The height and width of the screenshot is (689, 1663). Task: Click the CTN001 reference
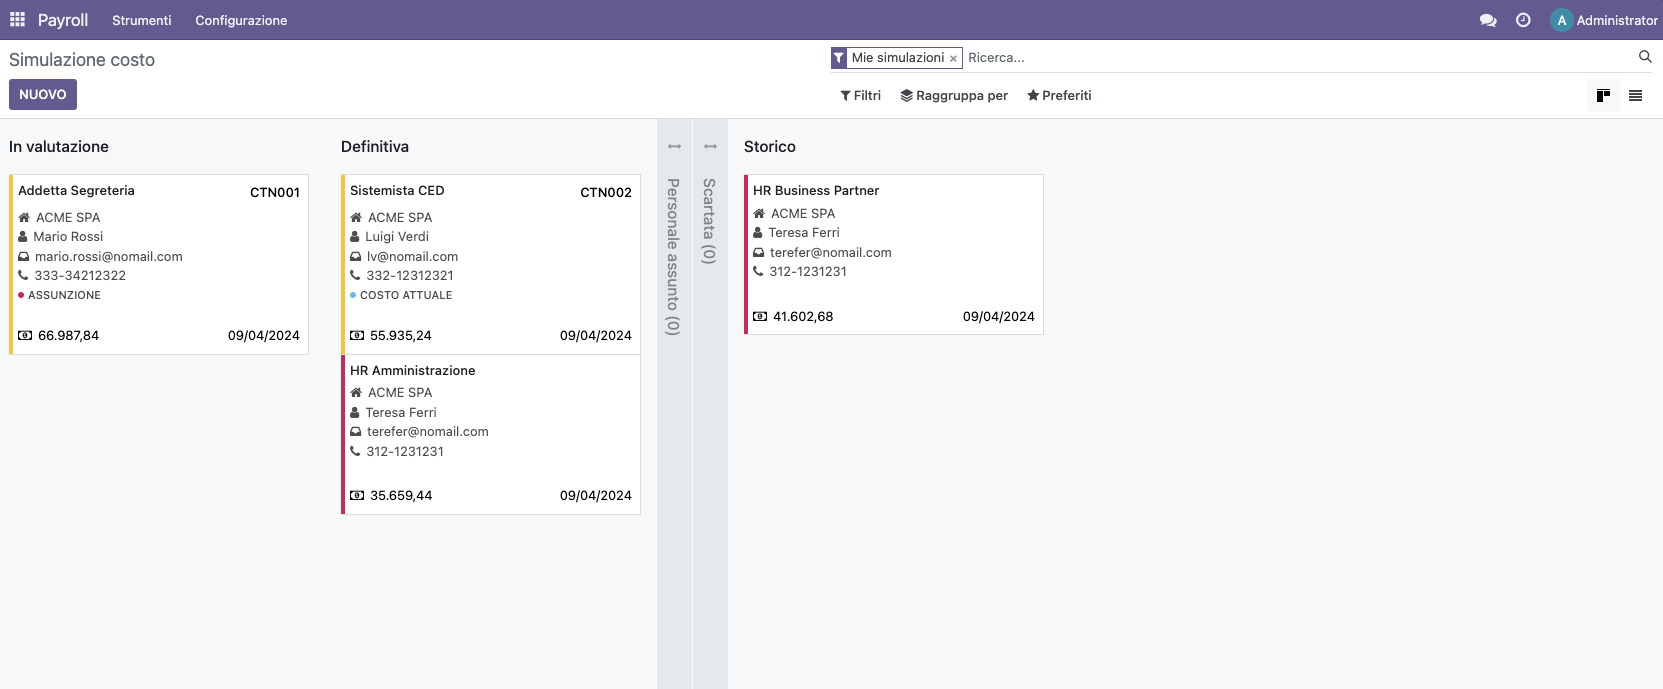[275, 192]
